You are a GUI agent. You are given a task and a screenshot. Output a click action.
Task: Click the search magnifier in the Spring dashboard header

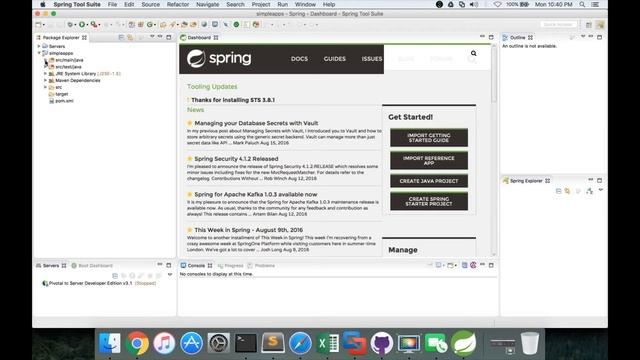coord(473,53)
